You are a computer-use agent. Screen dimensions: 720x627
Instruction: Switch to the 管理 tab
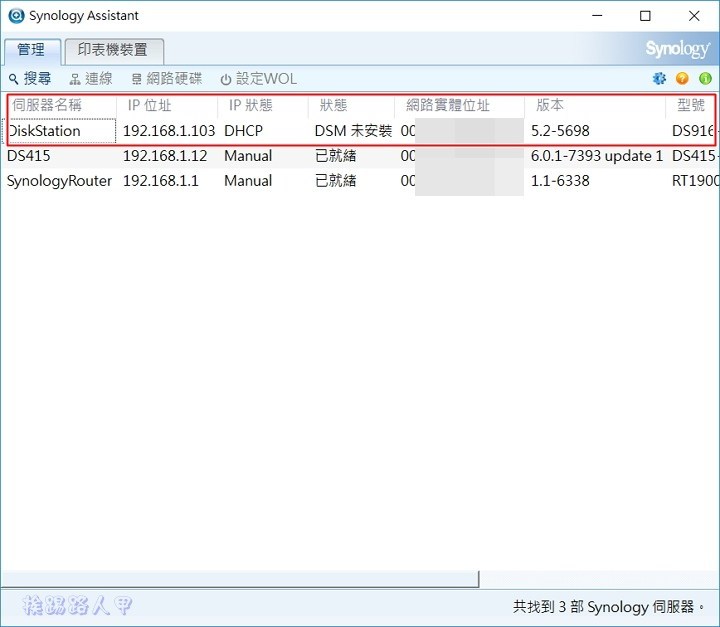coord(32,50)
